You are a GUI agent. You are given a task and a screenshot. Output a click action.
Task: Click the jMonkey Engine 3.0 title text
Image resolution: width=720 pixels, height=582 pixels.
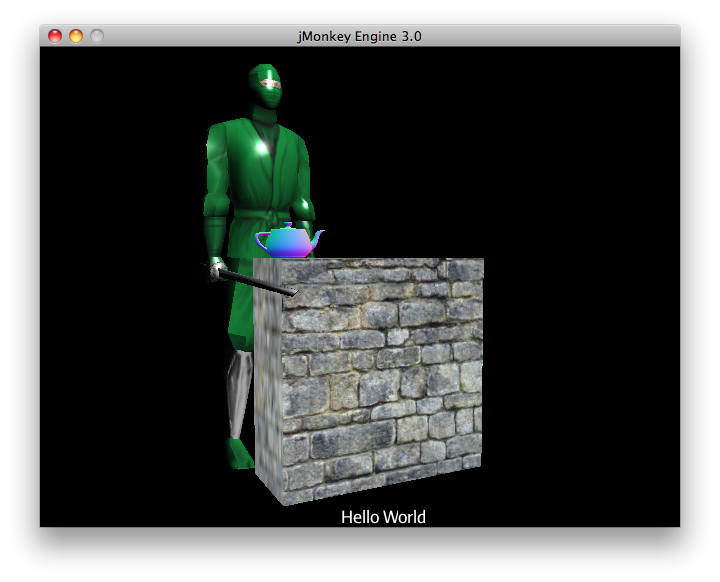coord(360,36)
